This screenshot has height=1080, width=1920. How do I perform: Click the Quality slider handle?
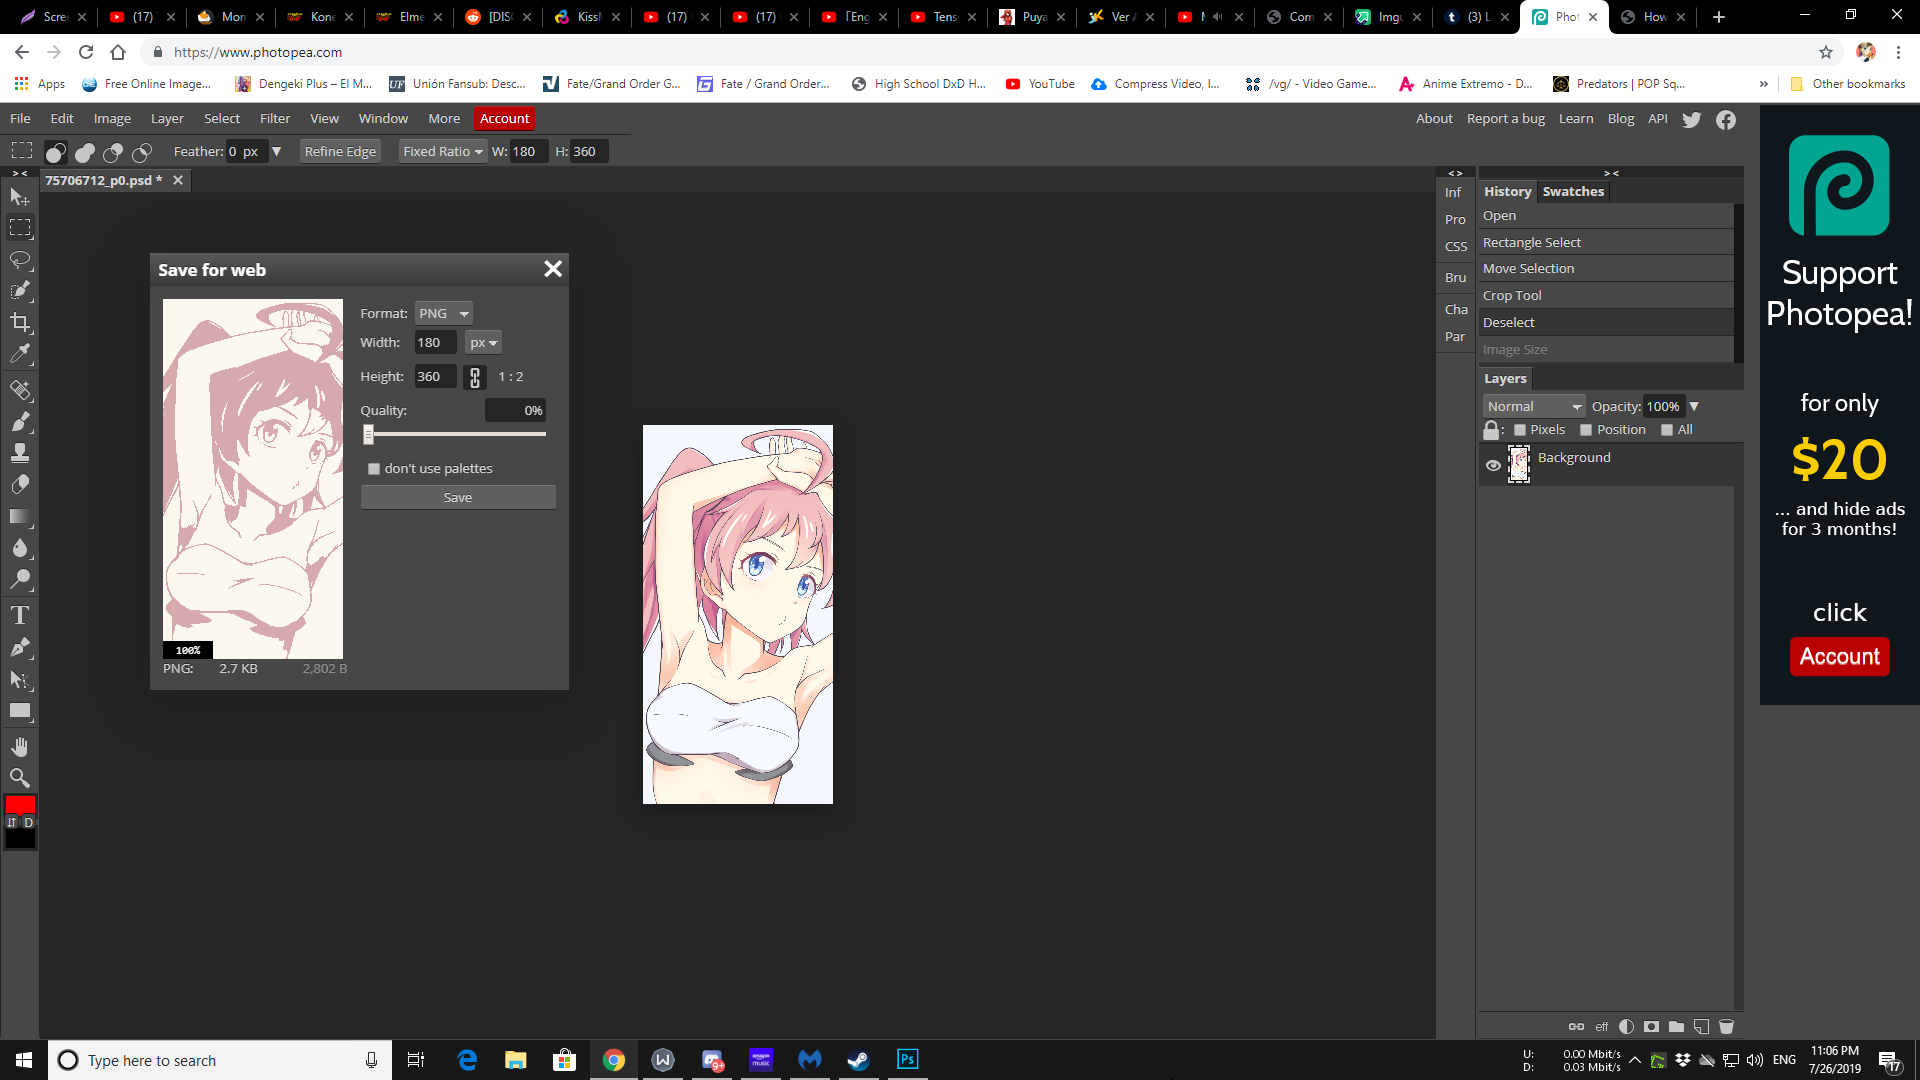(x=368, y=434)
